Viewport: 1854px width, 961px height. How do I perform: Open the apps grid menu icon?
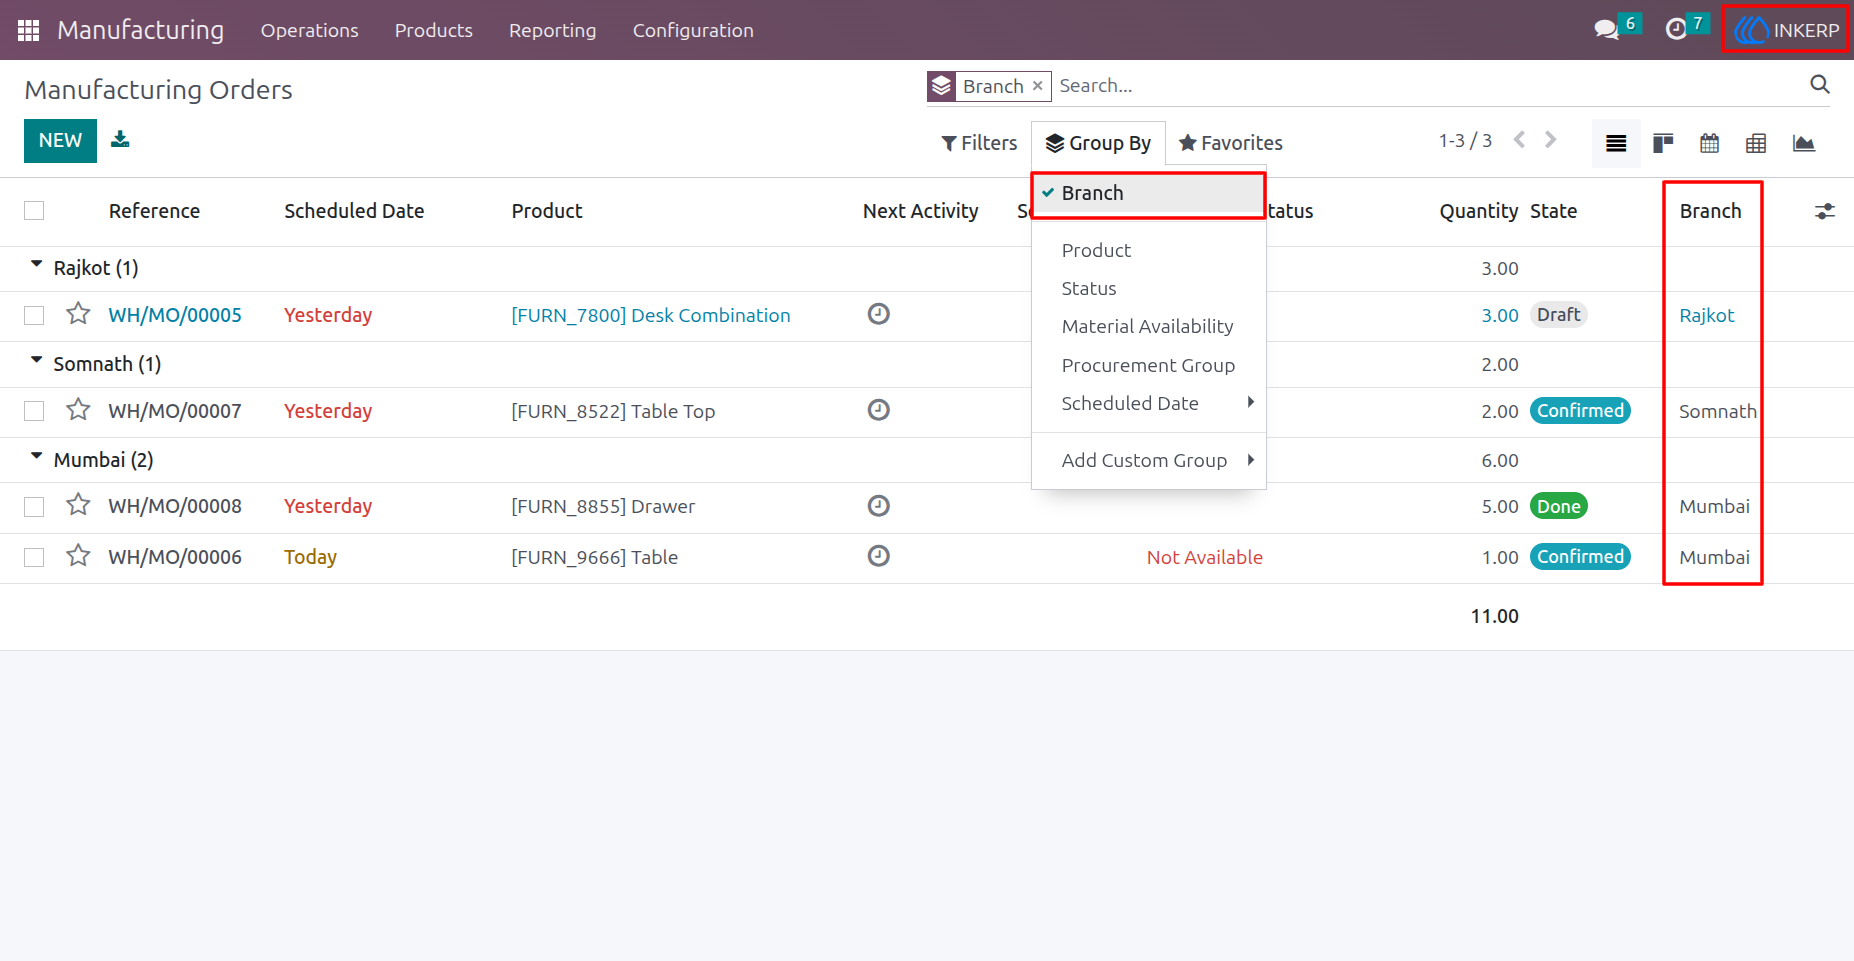point(28,30)
